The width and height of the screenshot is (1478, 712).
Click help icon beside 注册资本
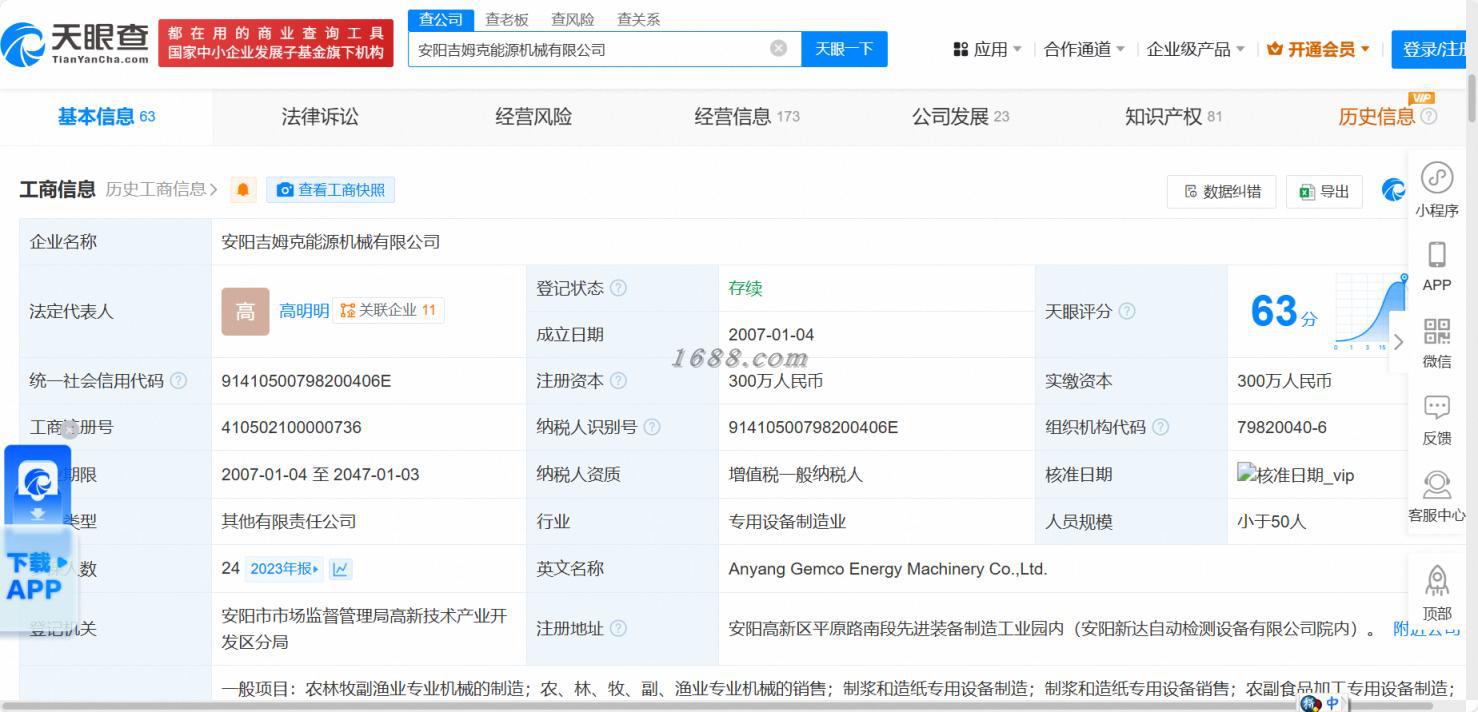pos(618,381)
